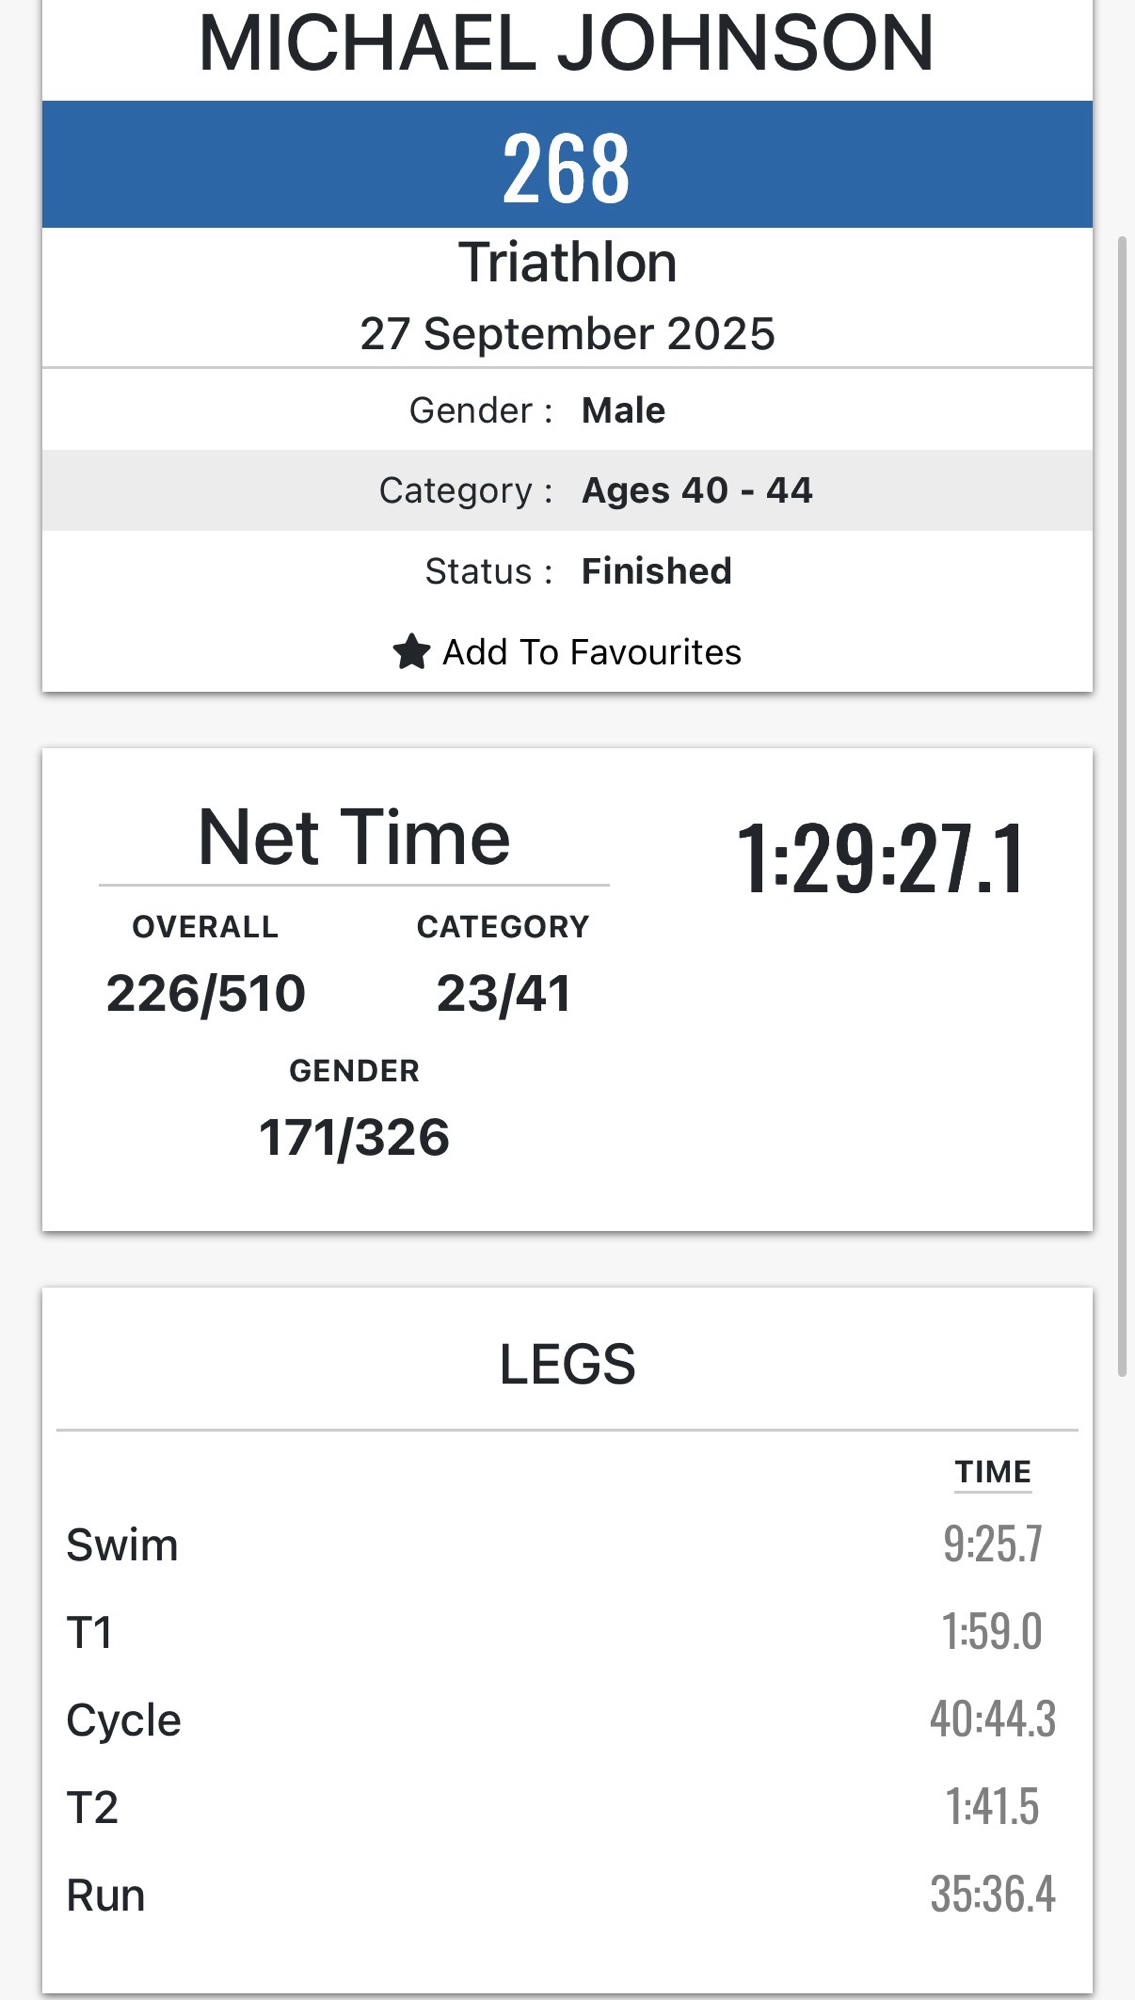This screenshot has width=1135, height=2000.
Task: Click the Ages 40 - 44 category value
Action: [x=697, y=490]
